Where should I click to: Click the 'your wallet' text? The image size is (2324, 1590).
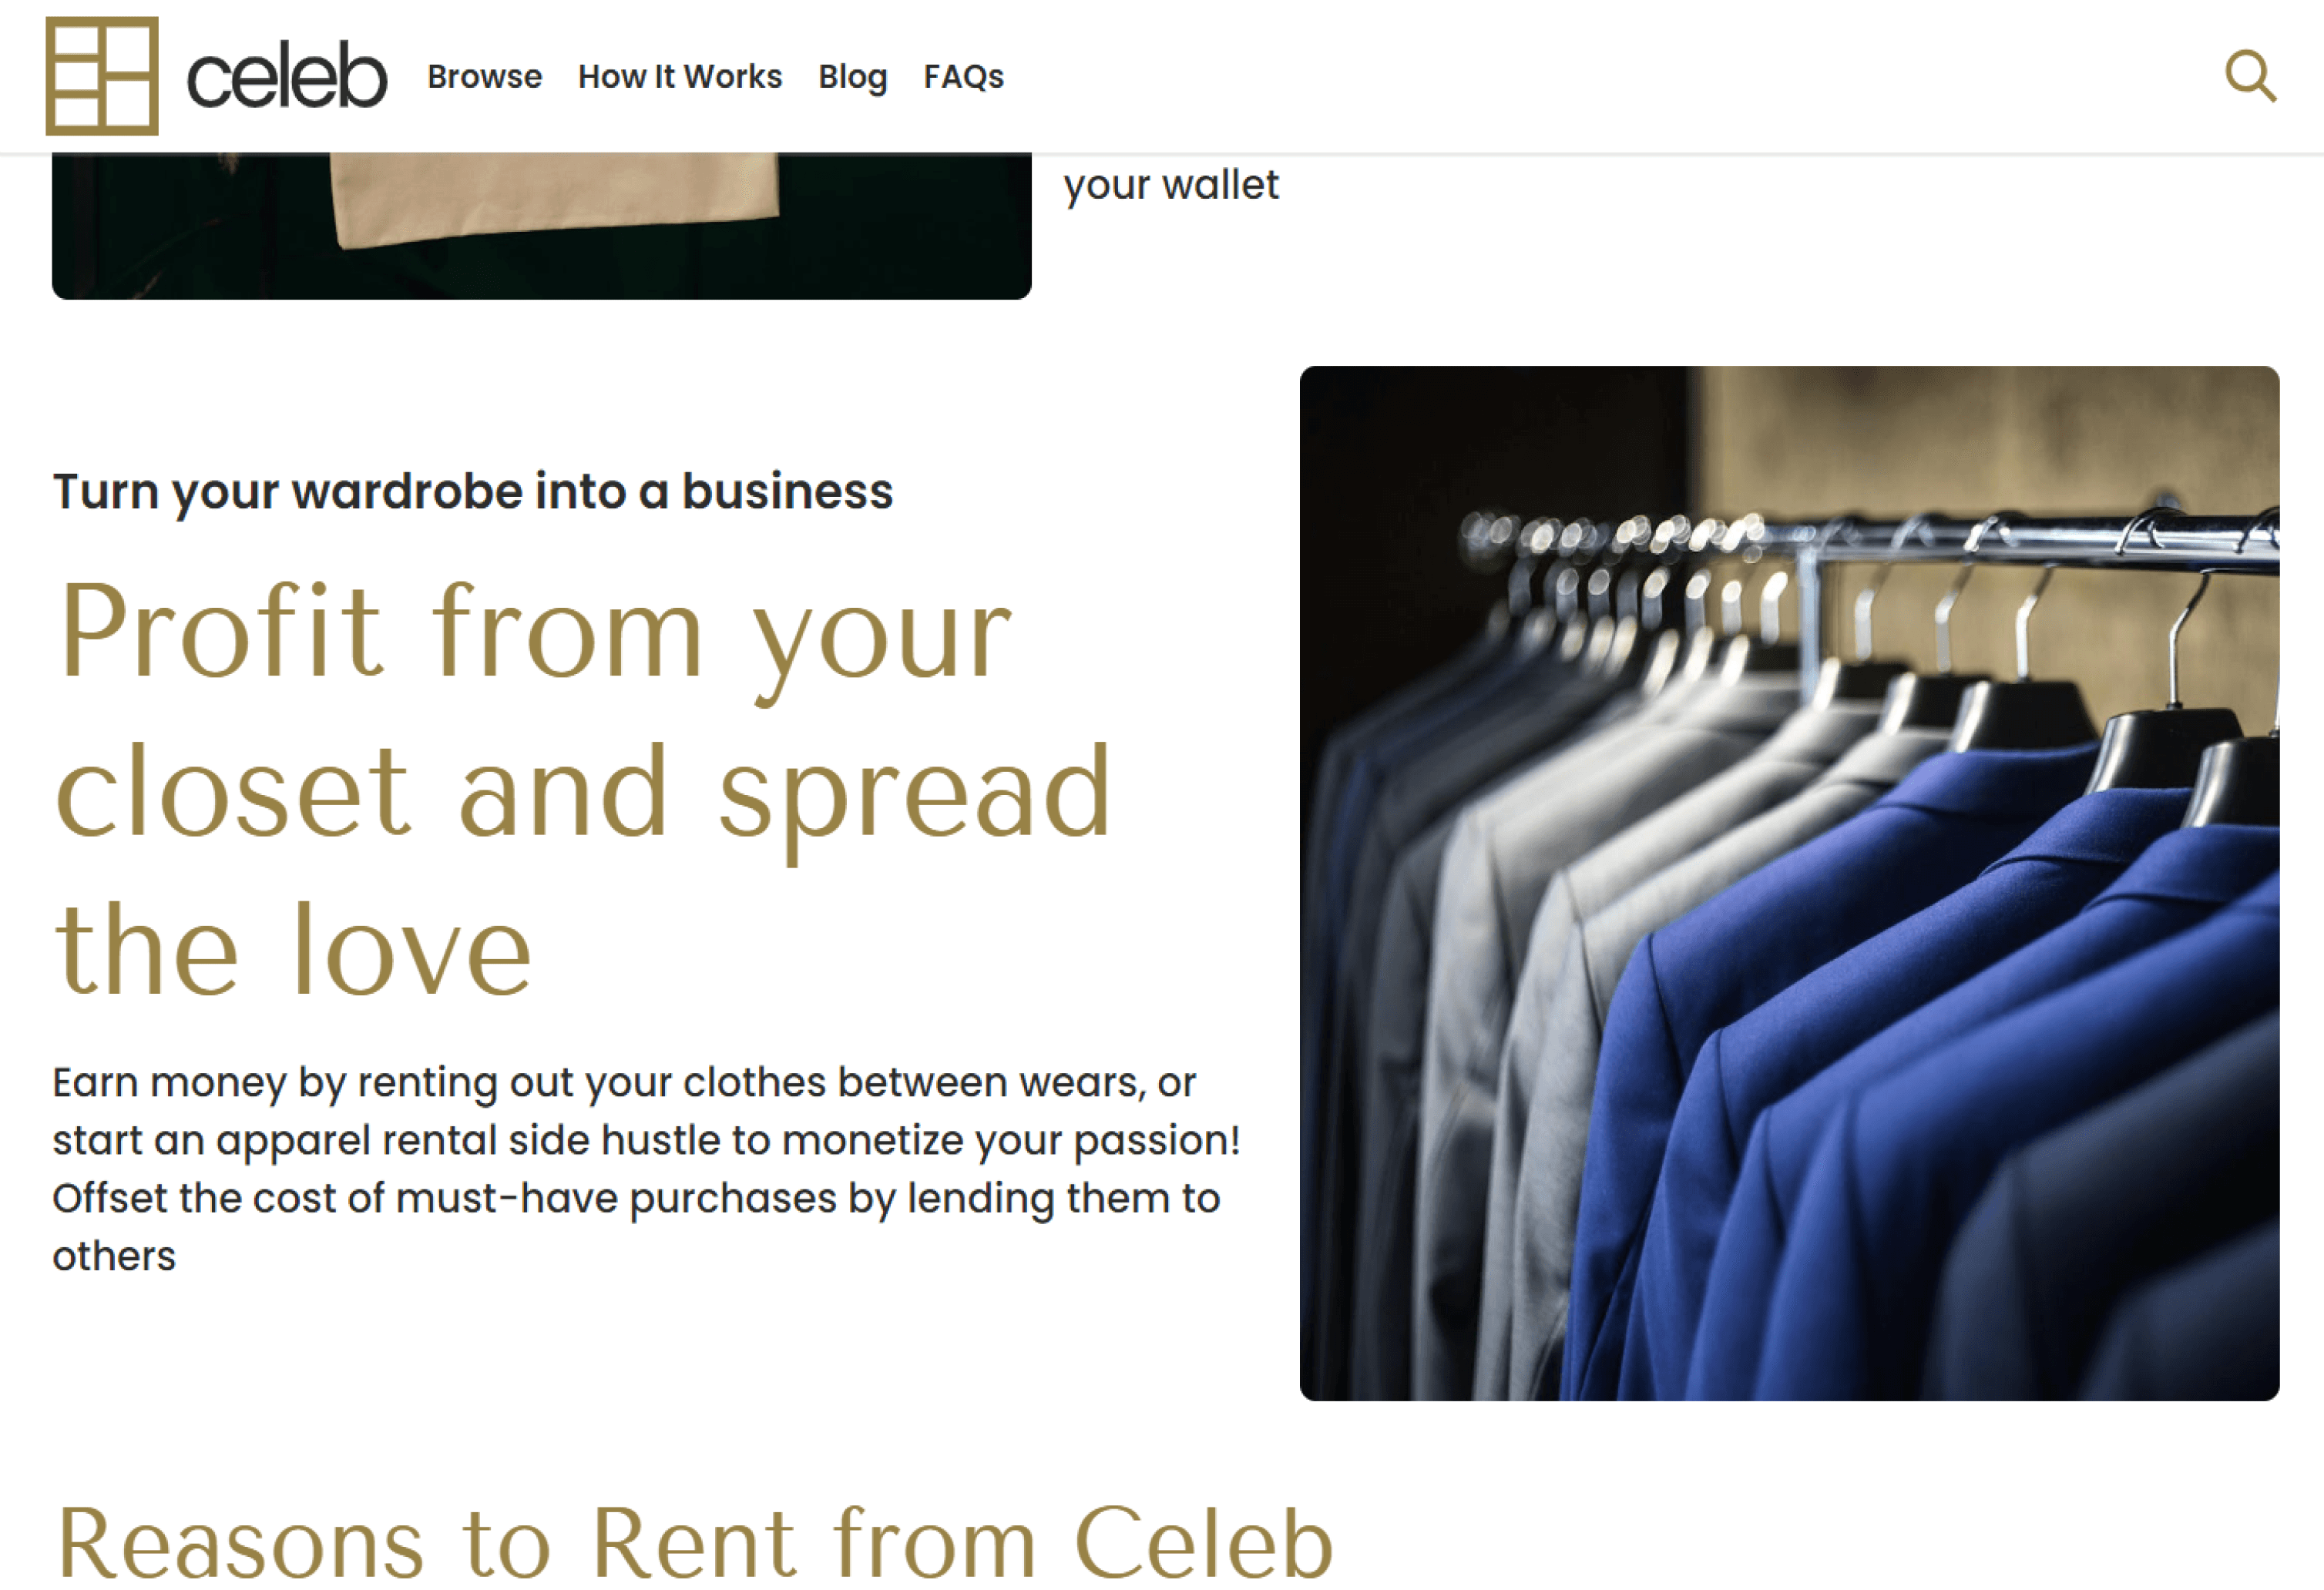click(1171, 185)
